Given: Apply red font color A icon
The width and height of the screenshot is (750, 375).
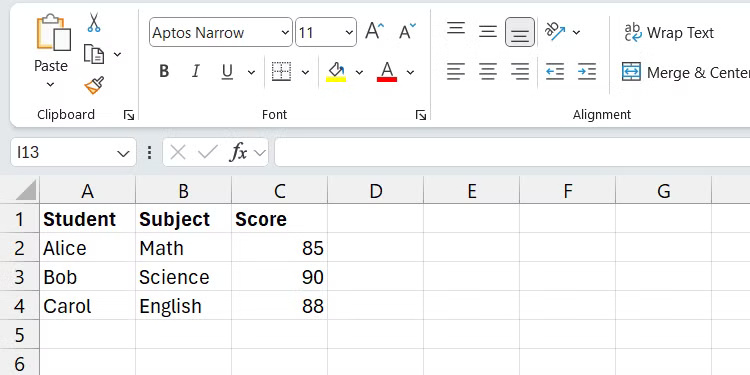Looking at the screenshot, I should pyautogui.click(x=387, y=72).
